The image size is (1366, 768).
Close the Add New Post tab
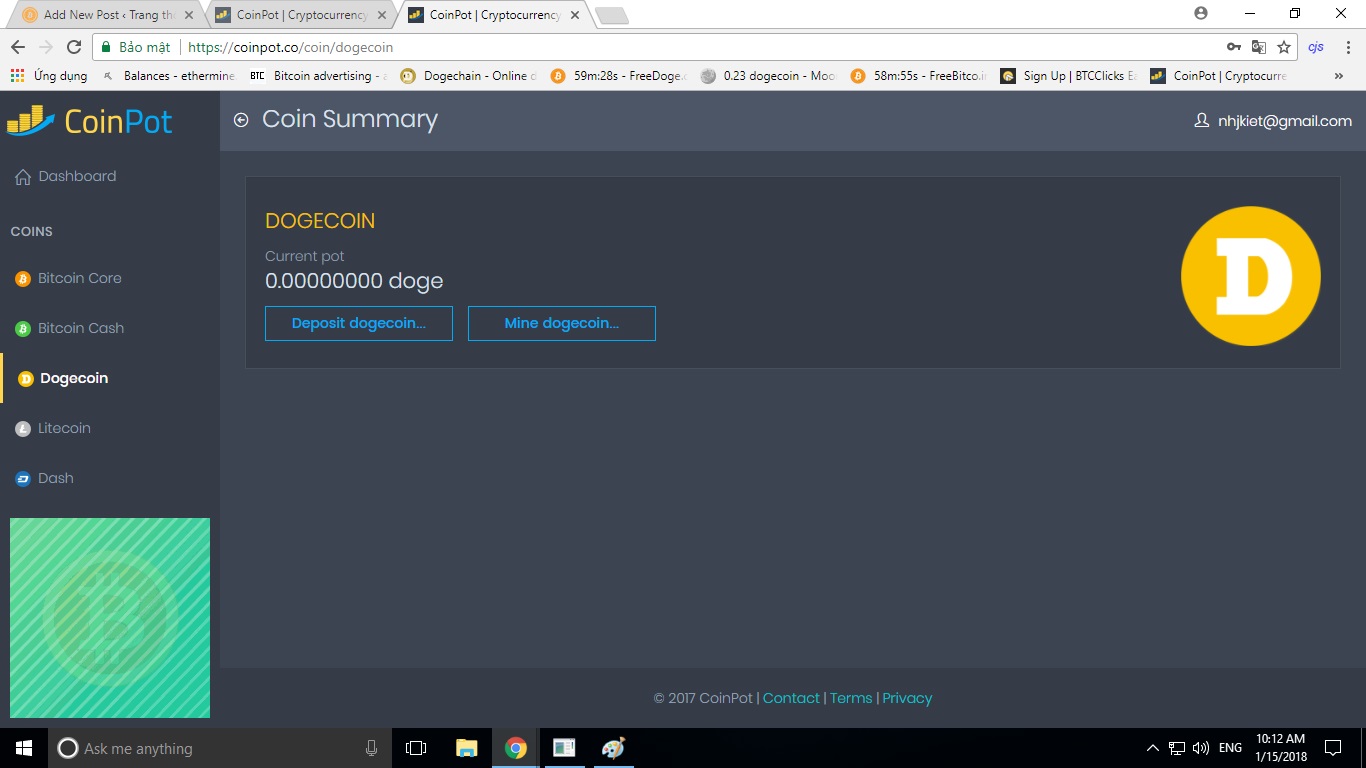click(189, 15)
